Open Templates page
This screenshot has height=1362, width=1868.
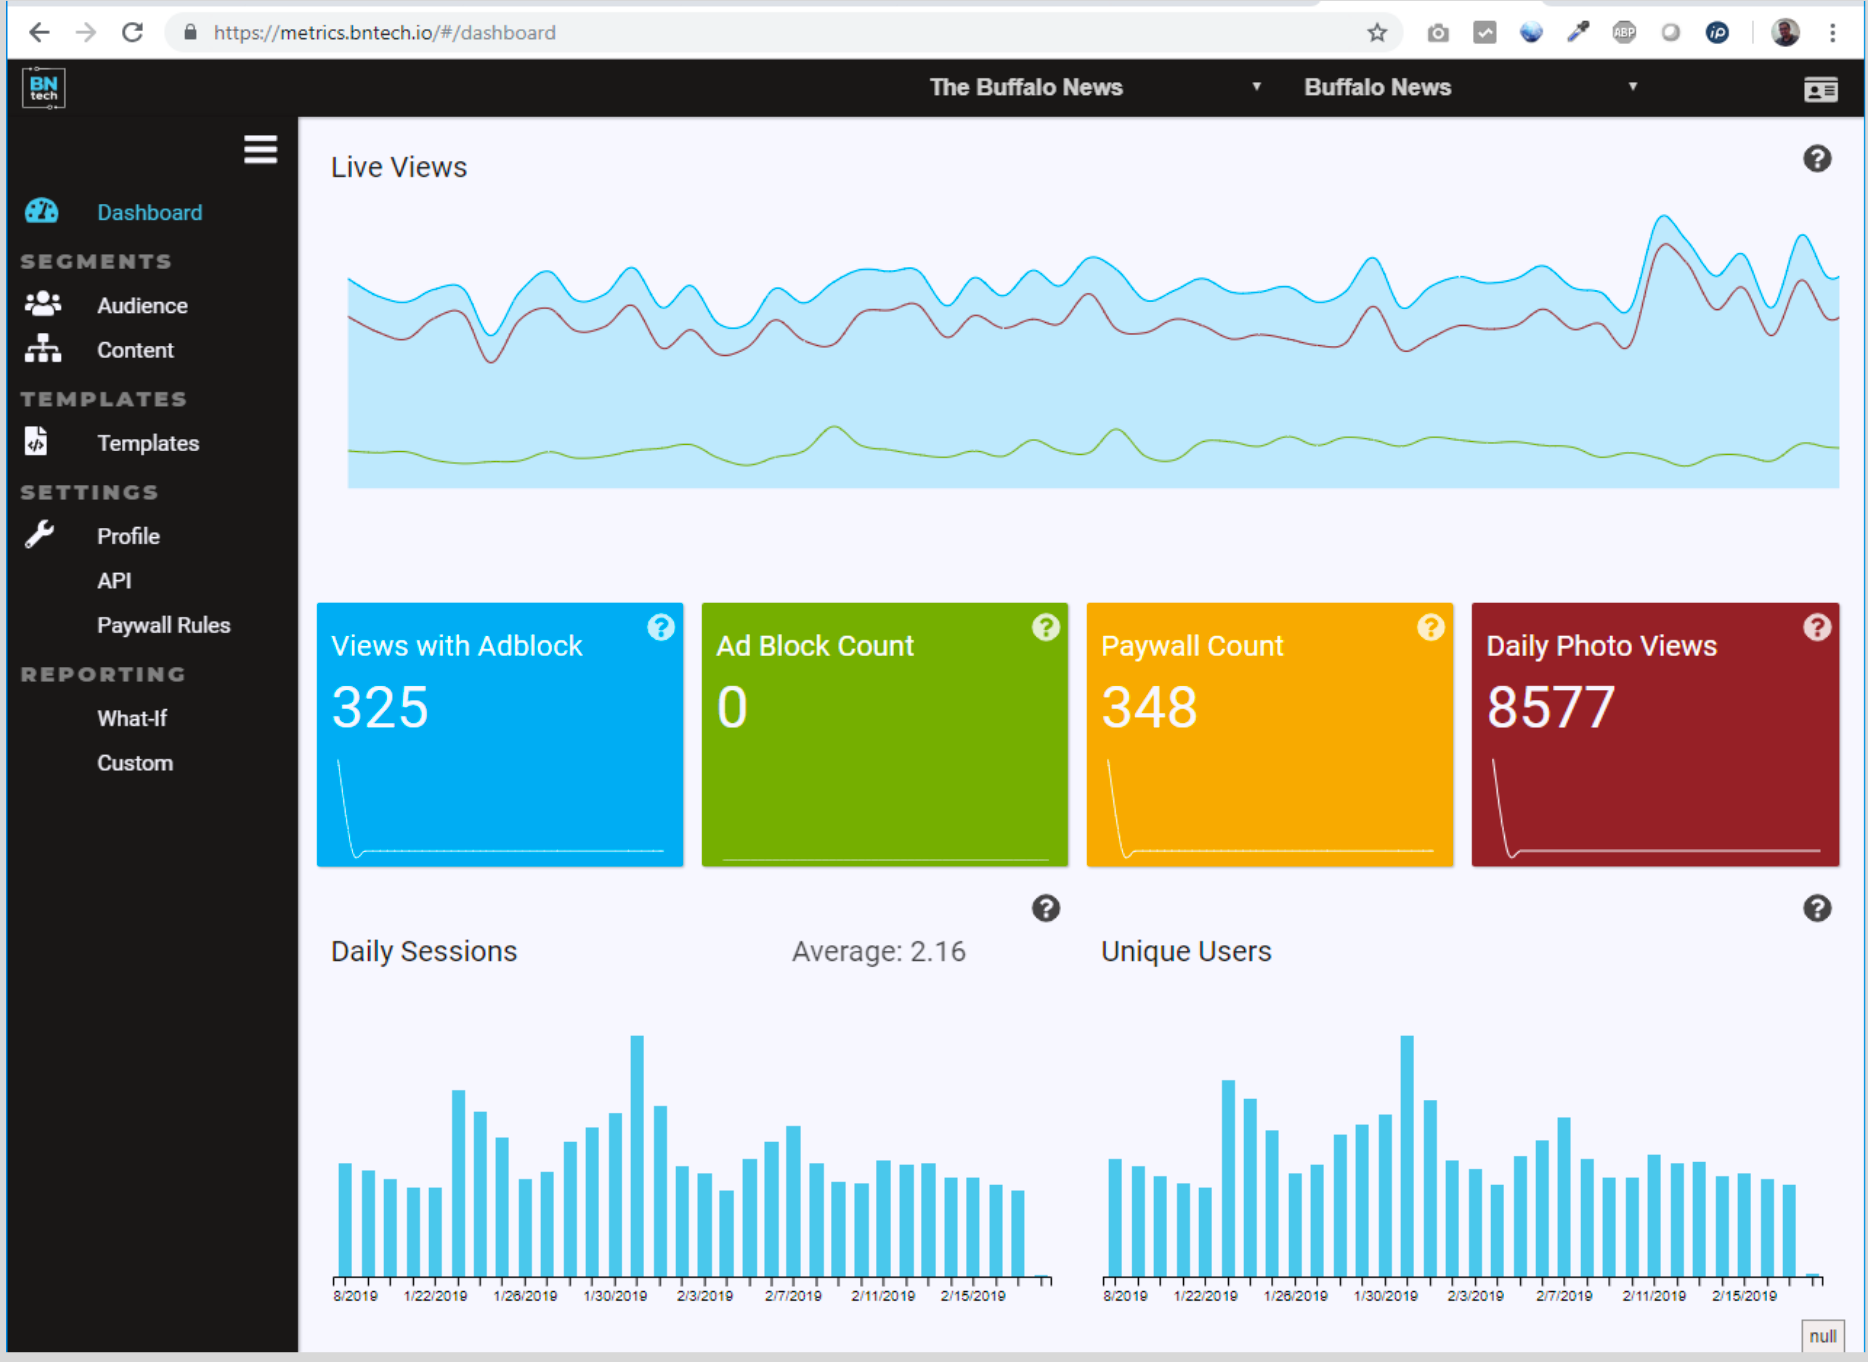pyautogui.click(x=148, y=443)
